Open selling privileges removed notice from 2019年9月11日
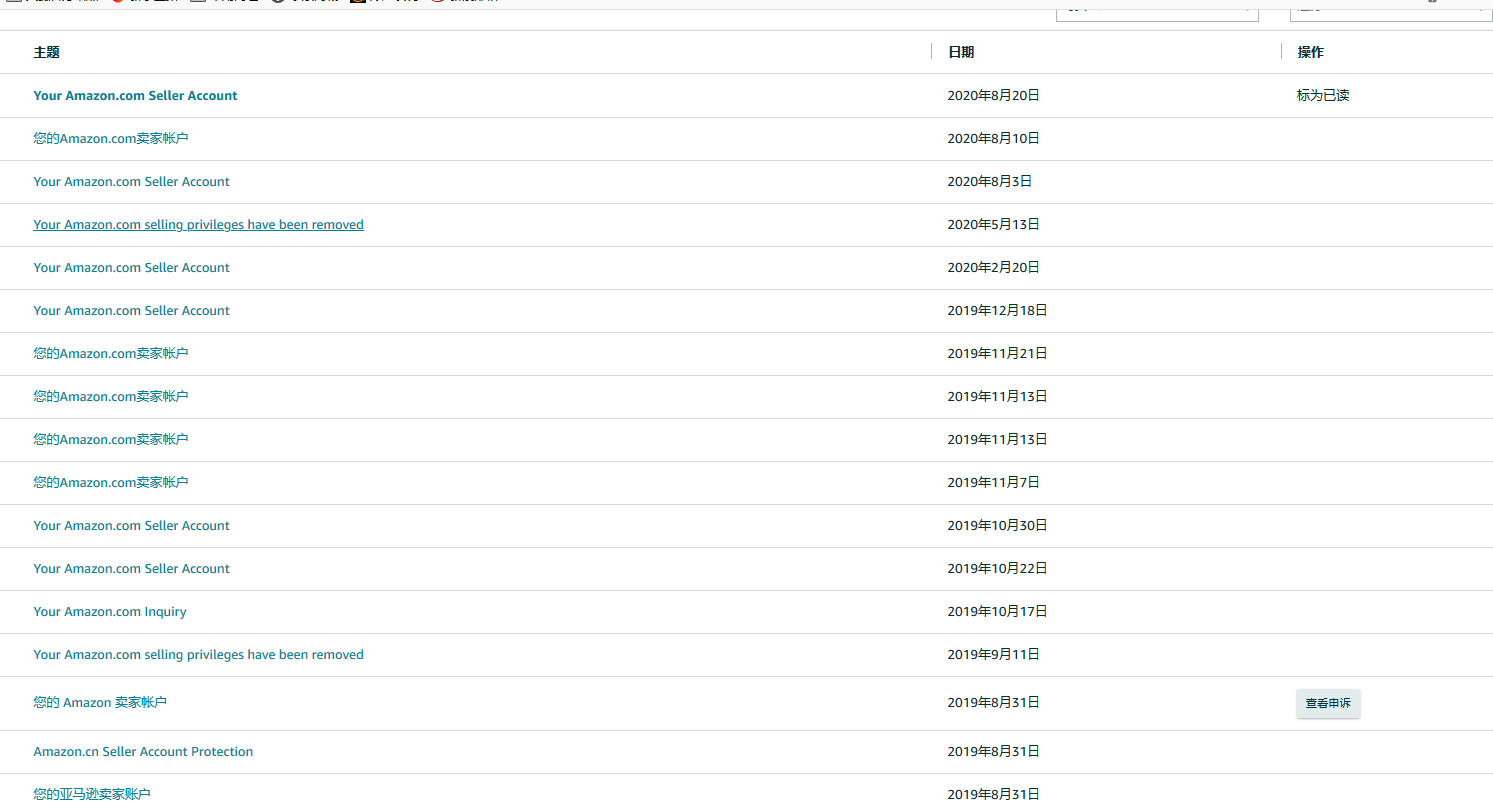This screenshot has width=1493, height=812. pyautogui.click(x=198, y=655)
